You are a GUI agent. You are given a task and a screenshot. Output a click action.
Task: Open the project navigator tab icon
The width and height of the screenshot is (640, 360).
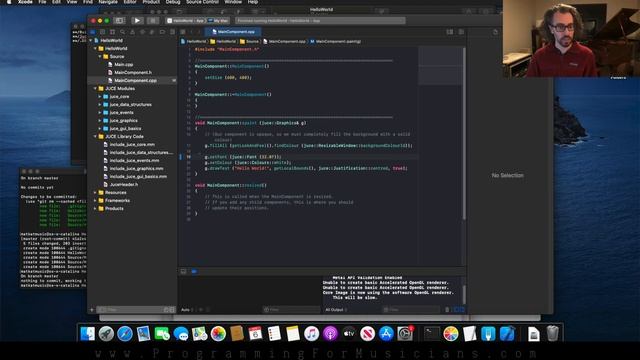coord(93,32)
